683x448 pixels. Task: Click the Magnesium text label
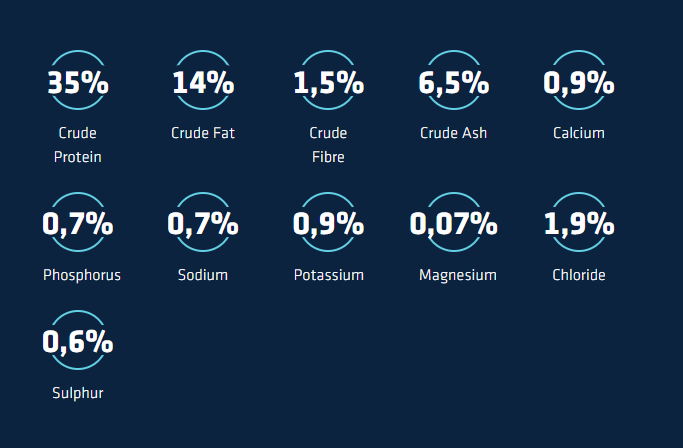(458, 275)
